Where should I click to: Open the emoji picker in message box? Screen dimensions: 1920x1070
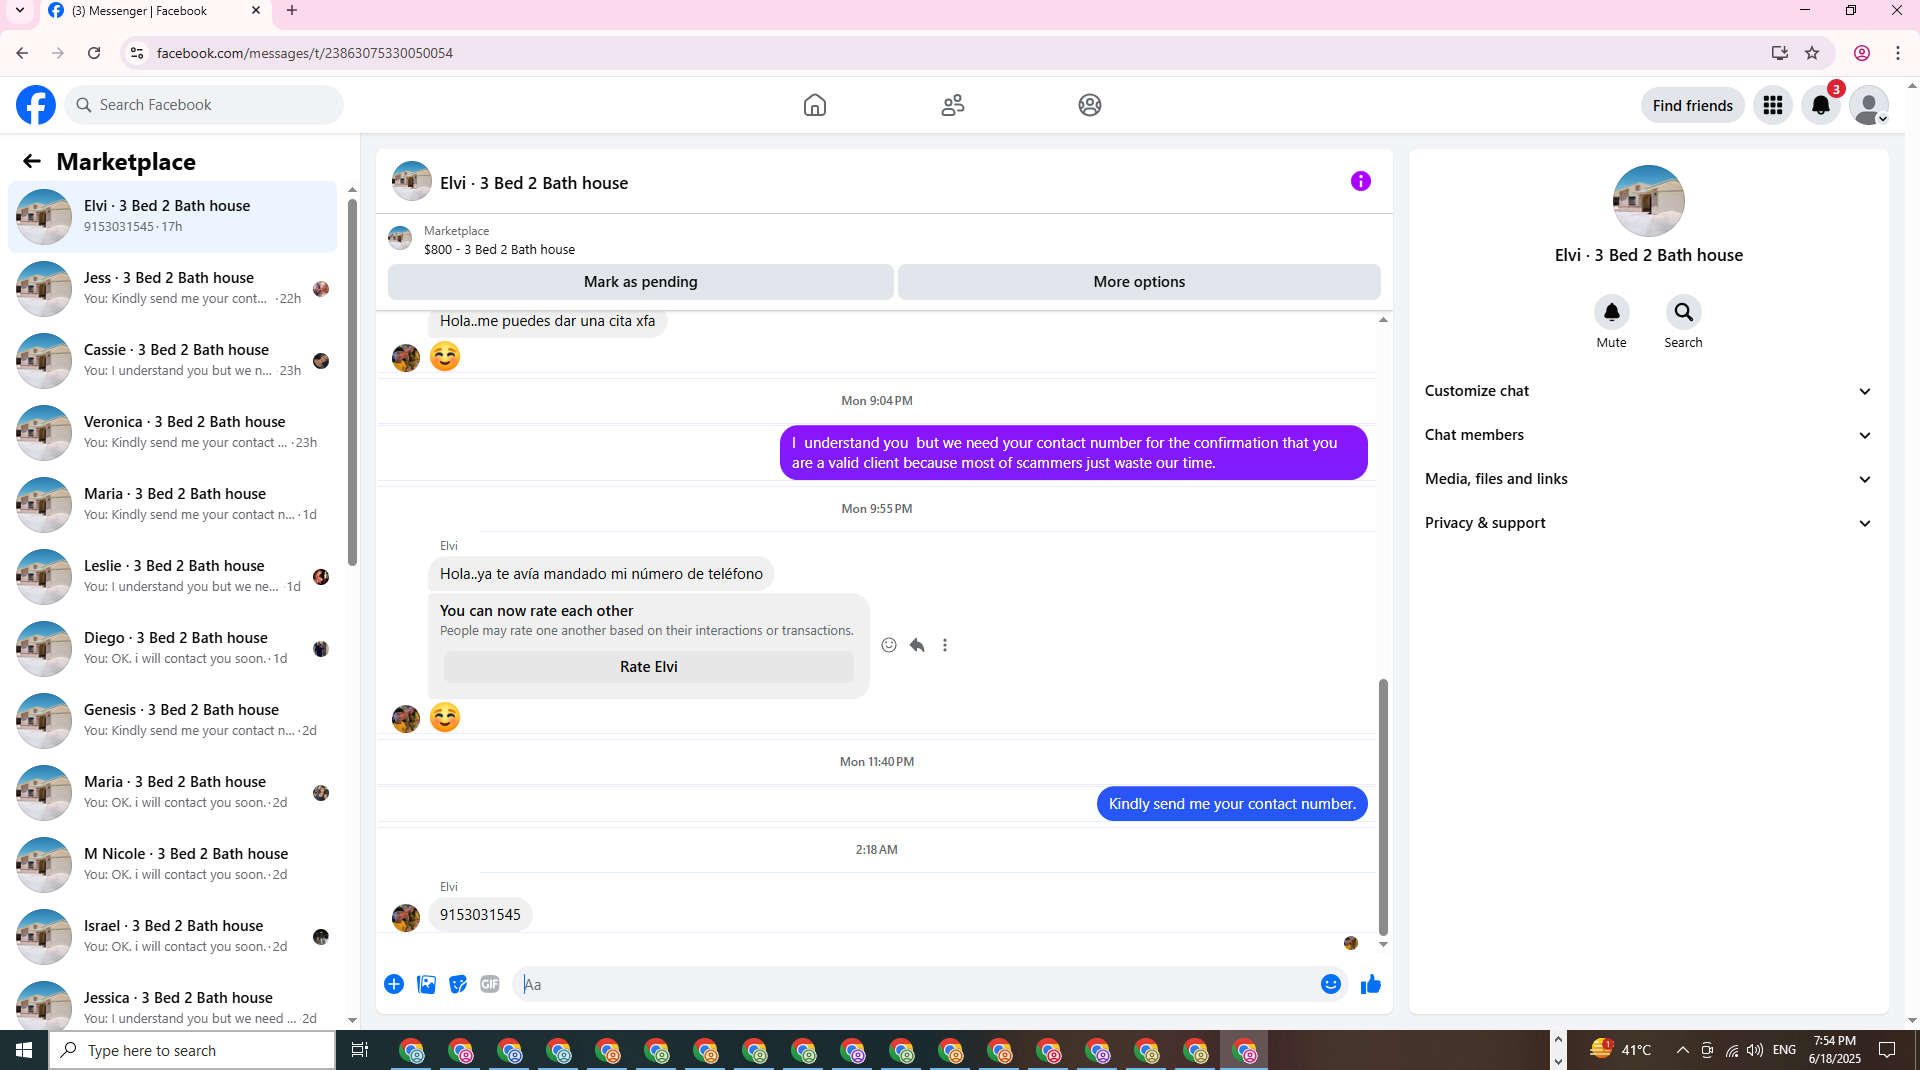tap(1331, 984)
